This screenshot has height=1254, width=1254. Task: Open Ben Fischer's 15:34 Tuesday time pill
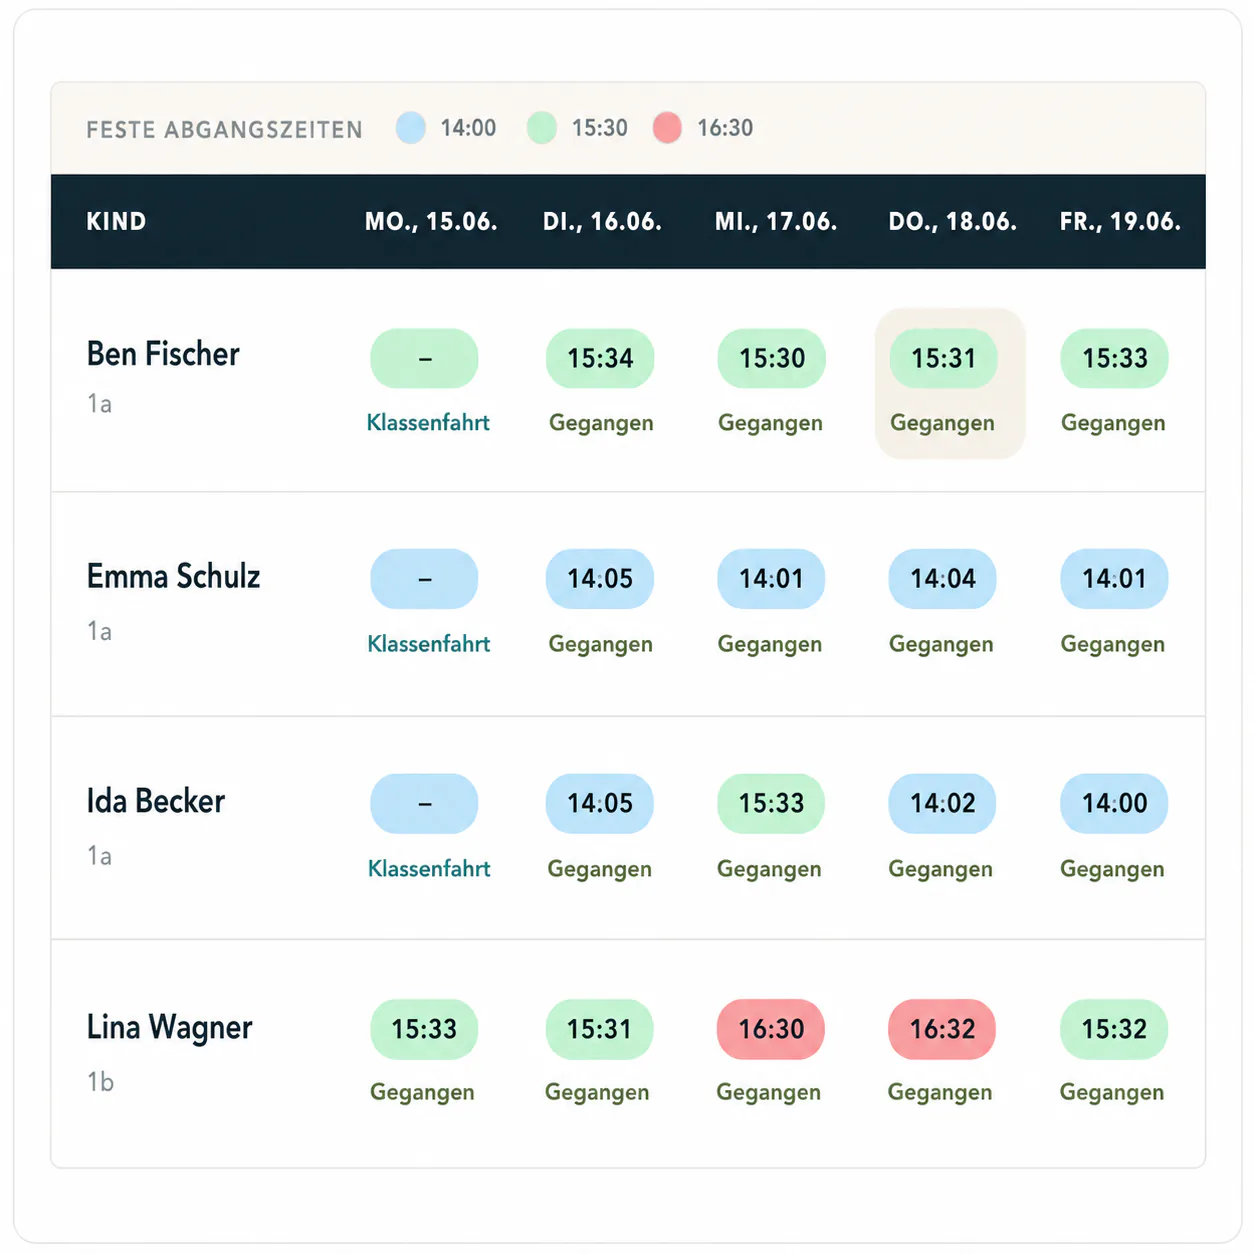point(600,358)
